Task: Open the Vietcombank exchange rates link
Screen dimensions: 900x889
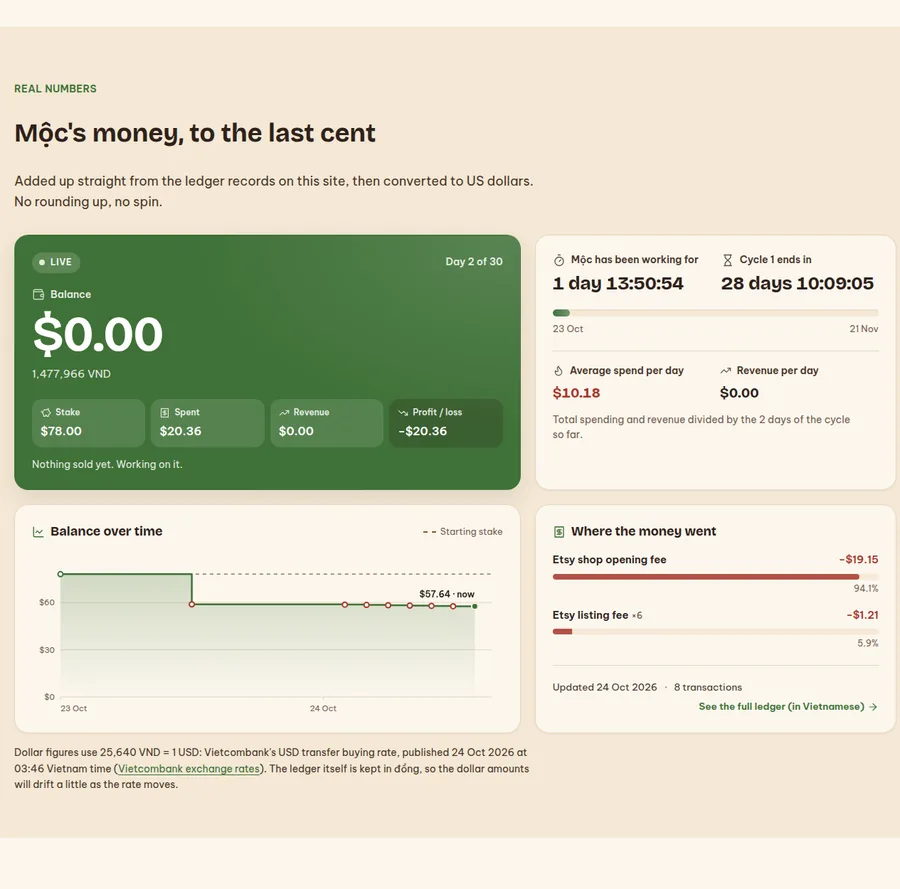Action: tap(189, 768)
